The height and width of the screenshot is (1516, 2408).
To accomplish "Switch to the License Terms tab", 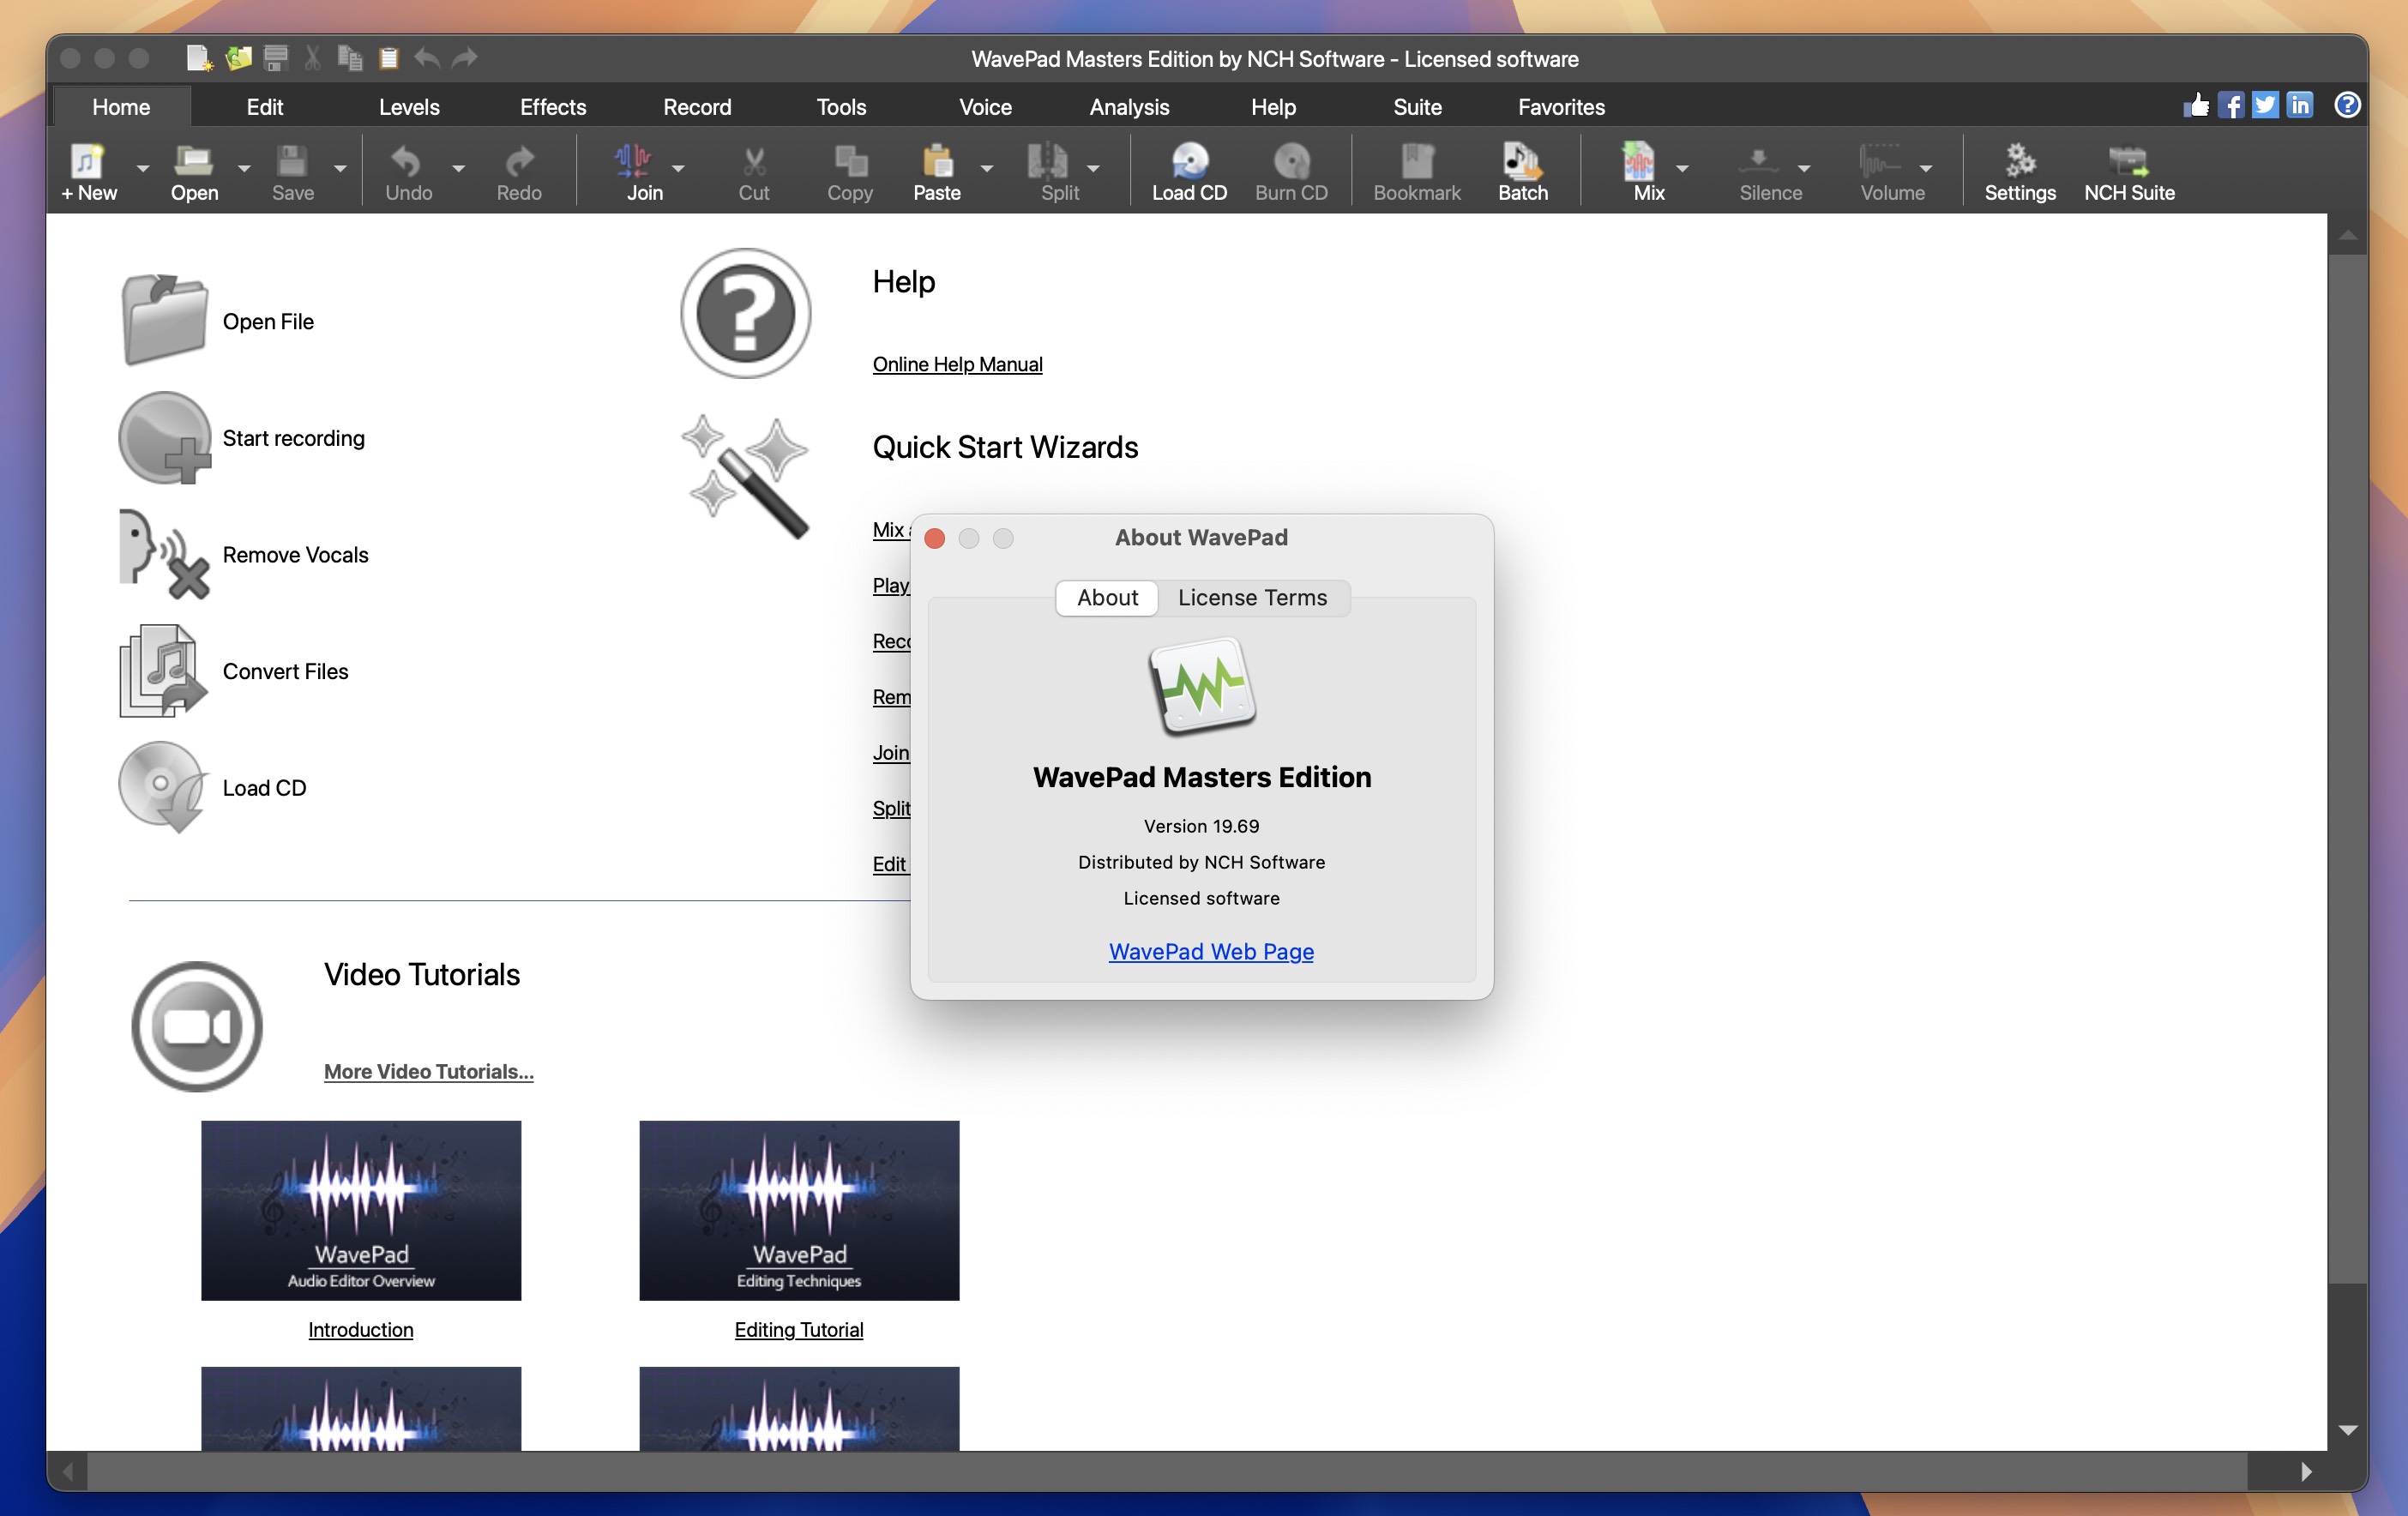I will tap(1252, 596).
